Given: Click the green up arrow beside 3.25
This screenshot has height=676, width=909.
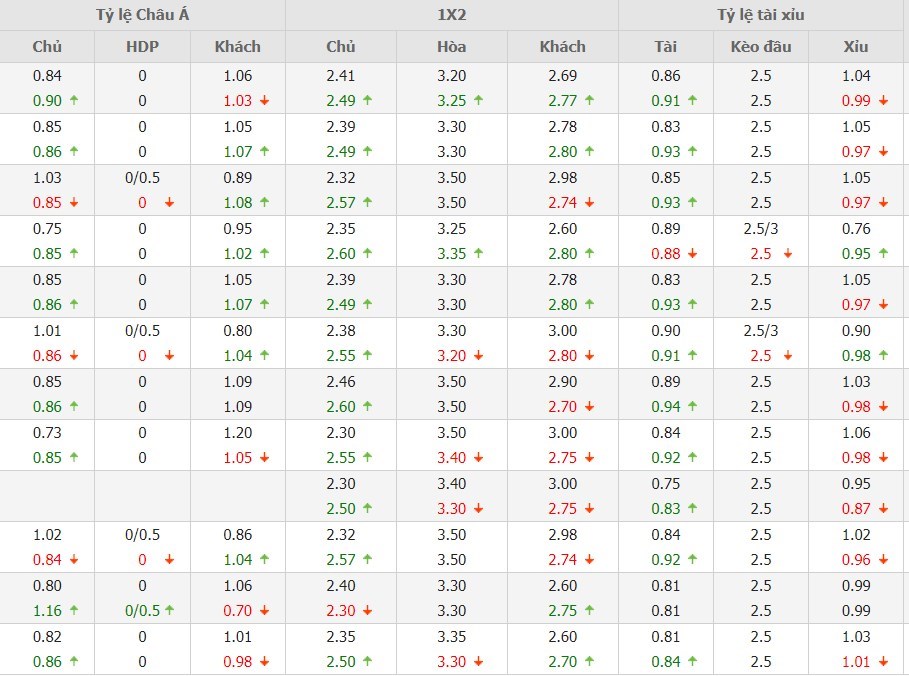Looking at the screenshot, I should [478, 100].
